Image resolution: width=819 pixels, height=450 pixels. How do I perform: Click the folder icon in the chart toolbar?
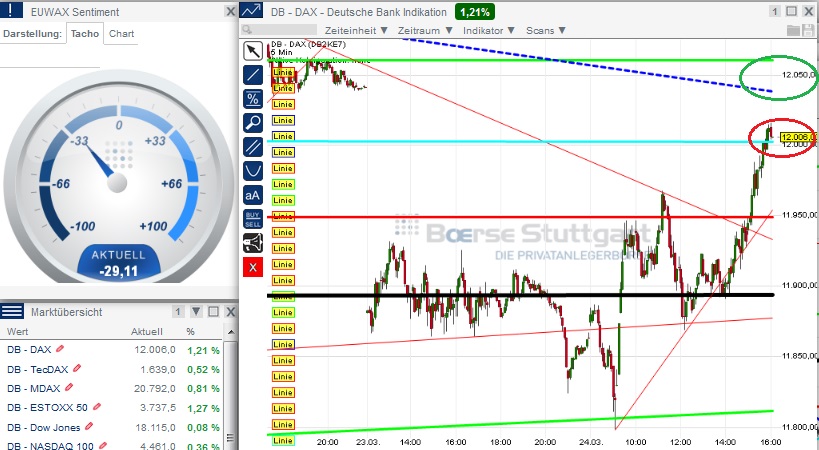[793, 30]
